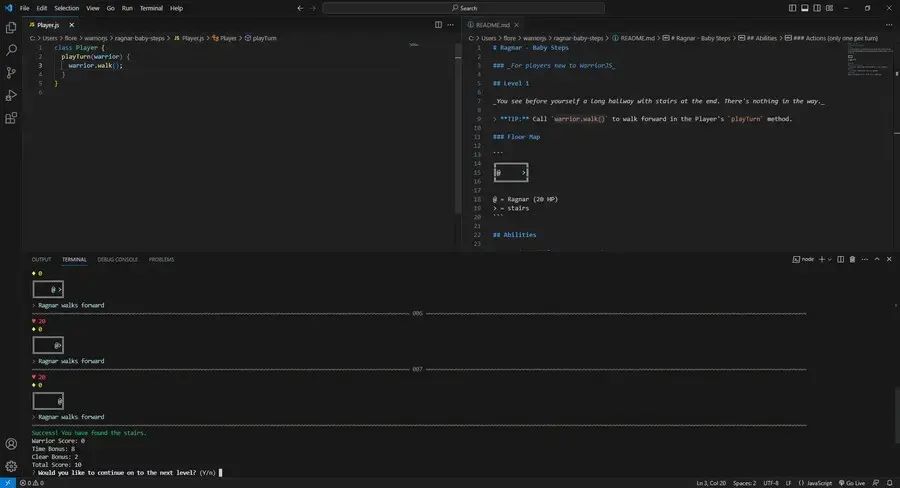The image size is (900, 488).
Task: Open the notifications bell
Action: pyautogui.click(x=890, y=483)
